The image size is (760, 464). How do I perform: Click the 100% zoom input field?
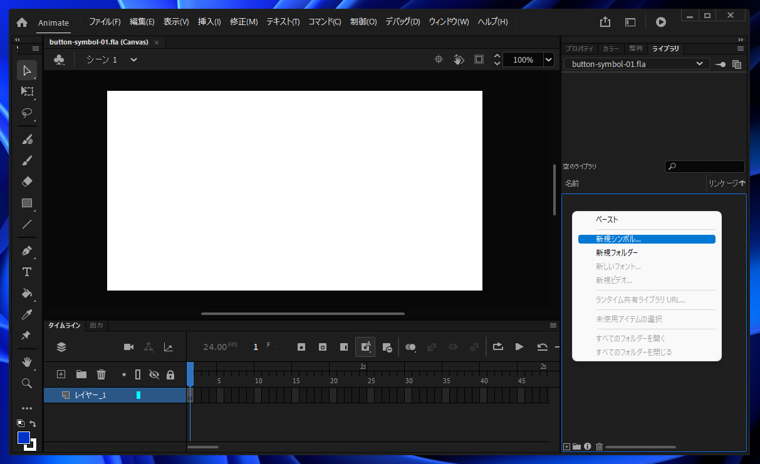(x=523, y=60)
